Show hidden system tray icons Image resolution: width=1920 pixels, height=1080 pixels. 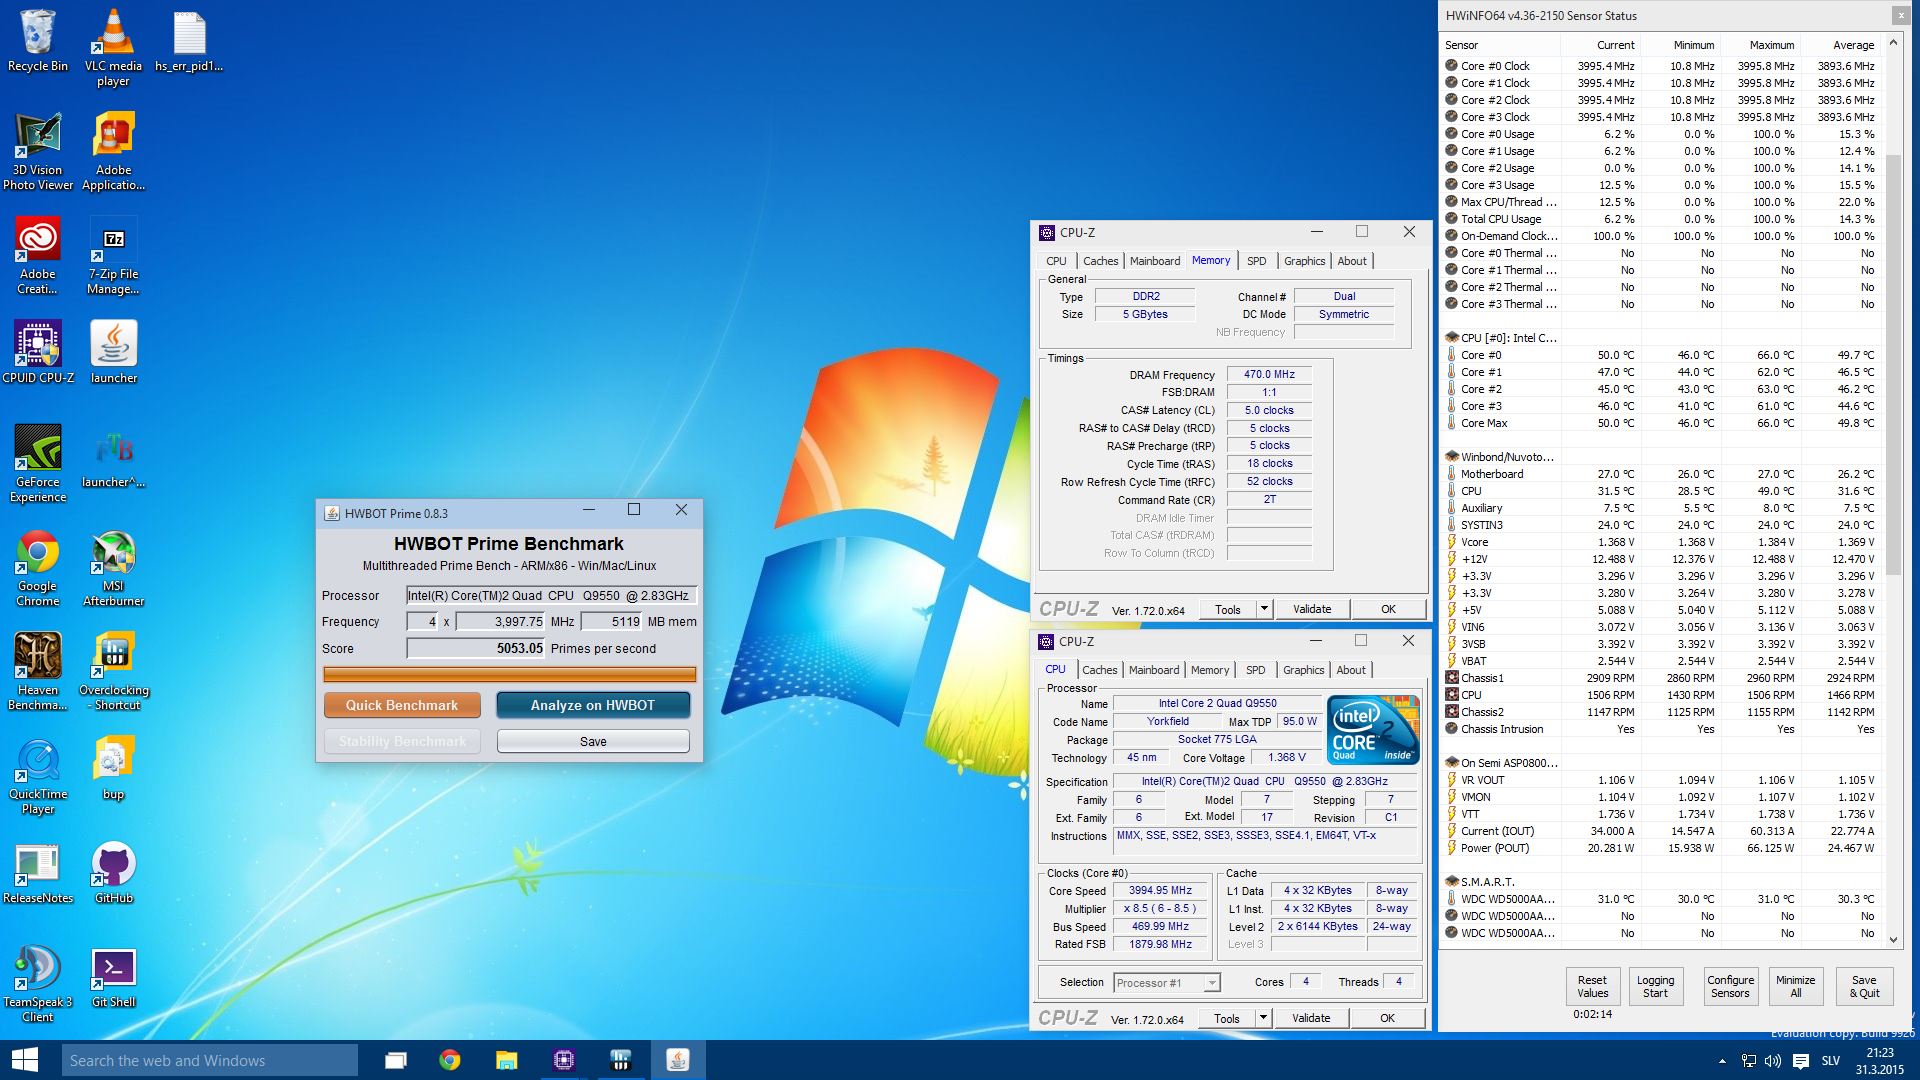point(1722,1061)
